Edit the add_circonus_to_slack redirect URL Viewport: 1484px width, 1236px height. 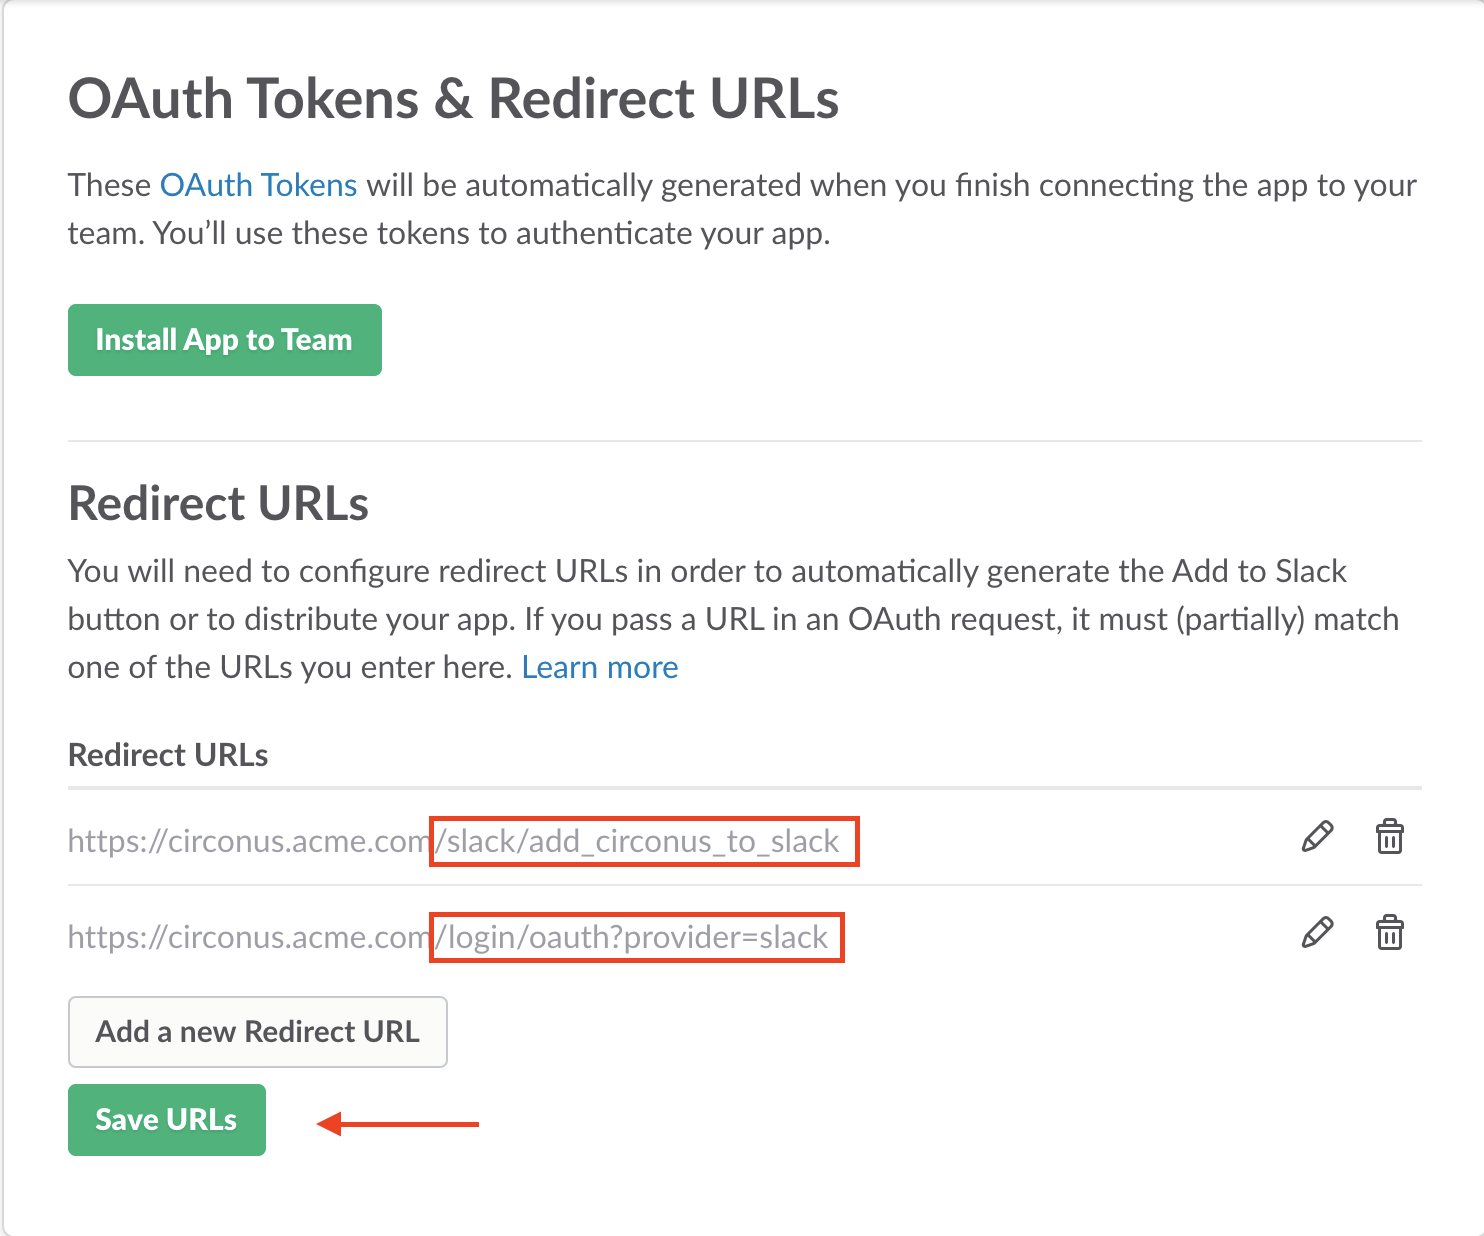click(1317, 836)
